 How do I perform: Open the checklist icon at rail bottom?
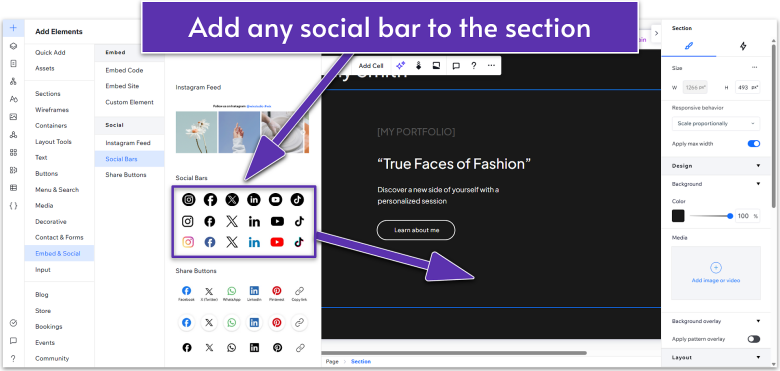(x=13, y=323)
